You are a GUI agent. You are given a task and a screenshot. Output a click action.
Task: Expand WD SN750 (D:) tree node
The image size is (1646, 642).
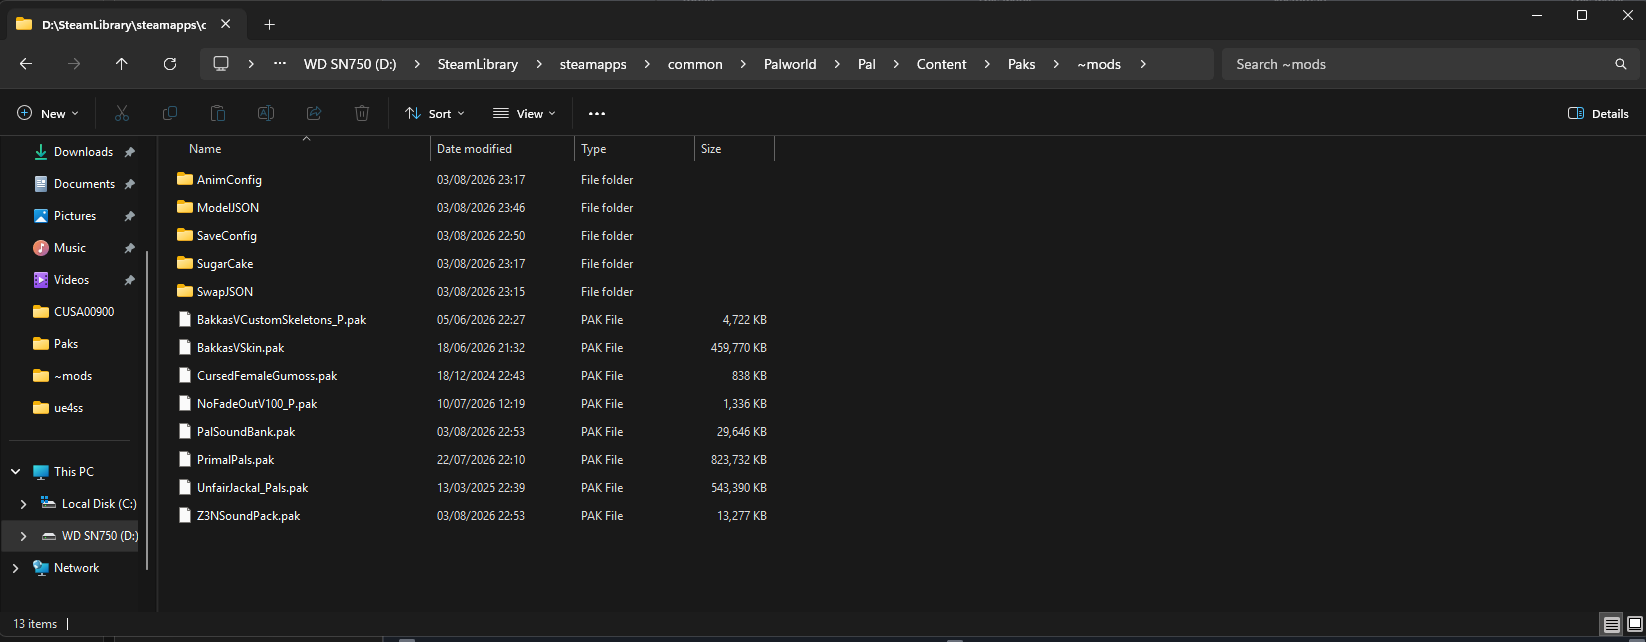pyautogui.click(x=23, y=536)
